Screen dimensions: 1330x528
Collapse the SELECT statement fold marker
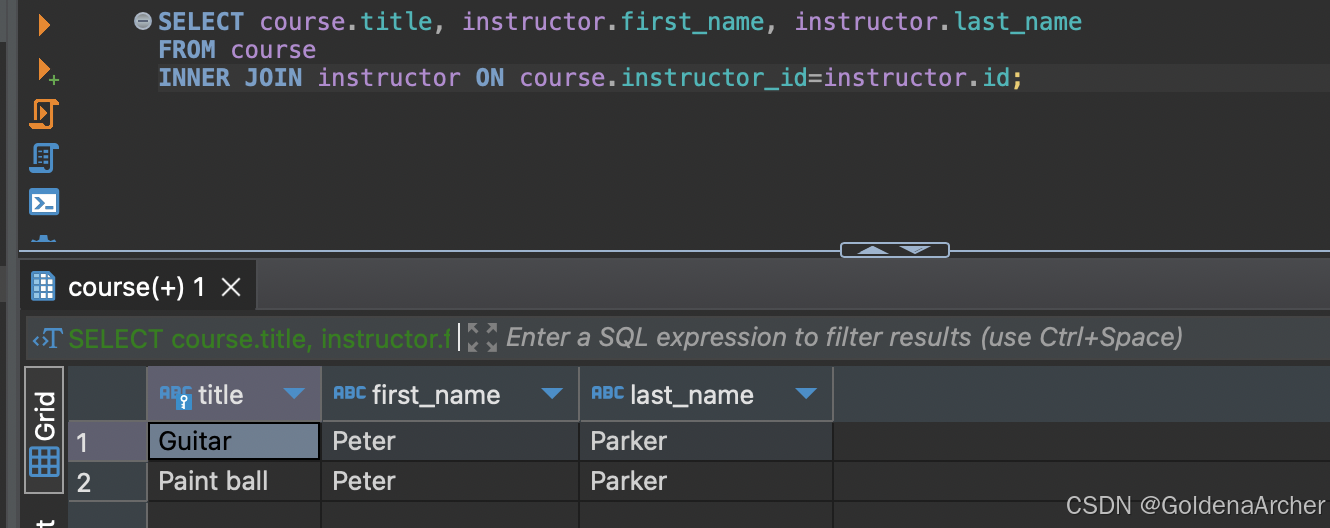click(x=143, y=21)
